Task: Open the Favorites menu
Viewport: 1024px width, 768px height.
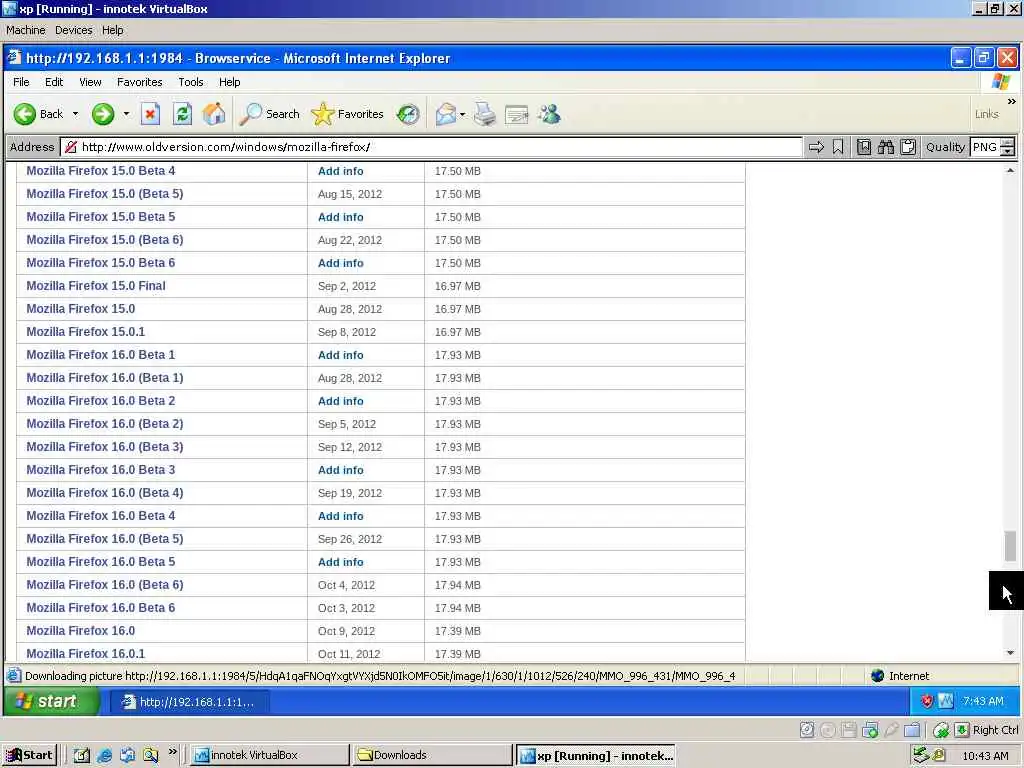Action: click(x=140, y=82)
